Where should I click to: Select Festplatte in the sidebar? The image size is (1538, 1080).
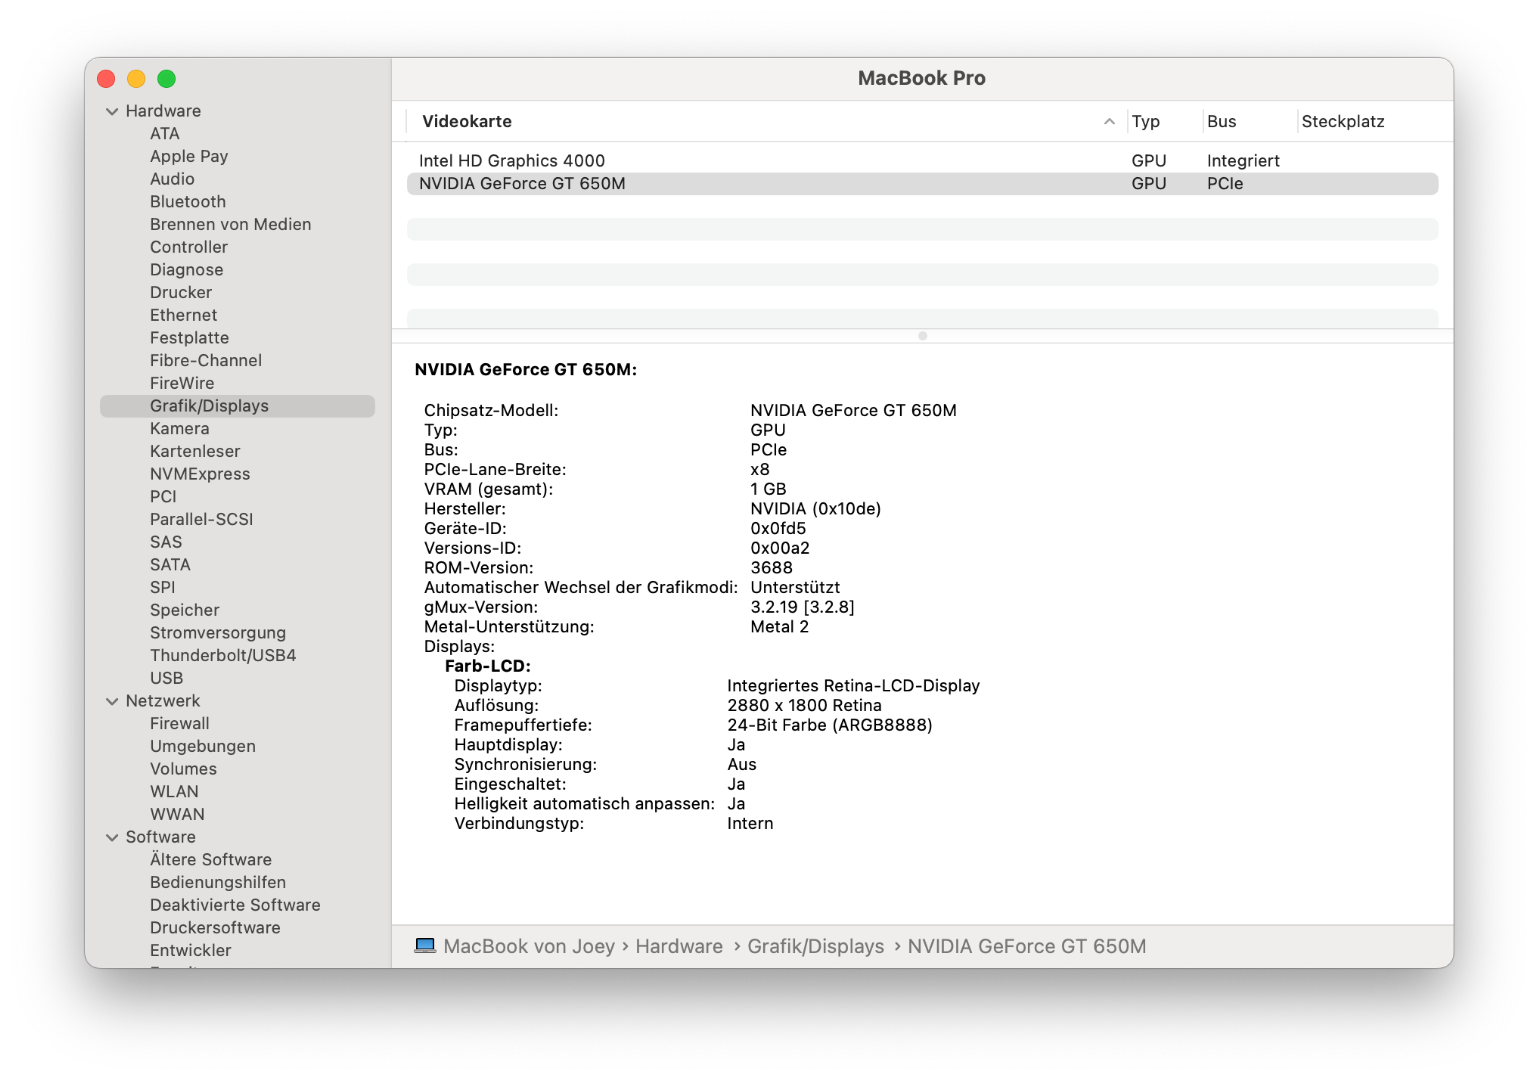(189, 338)
